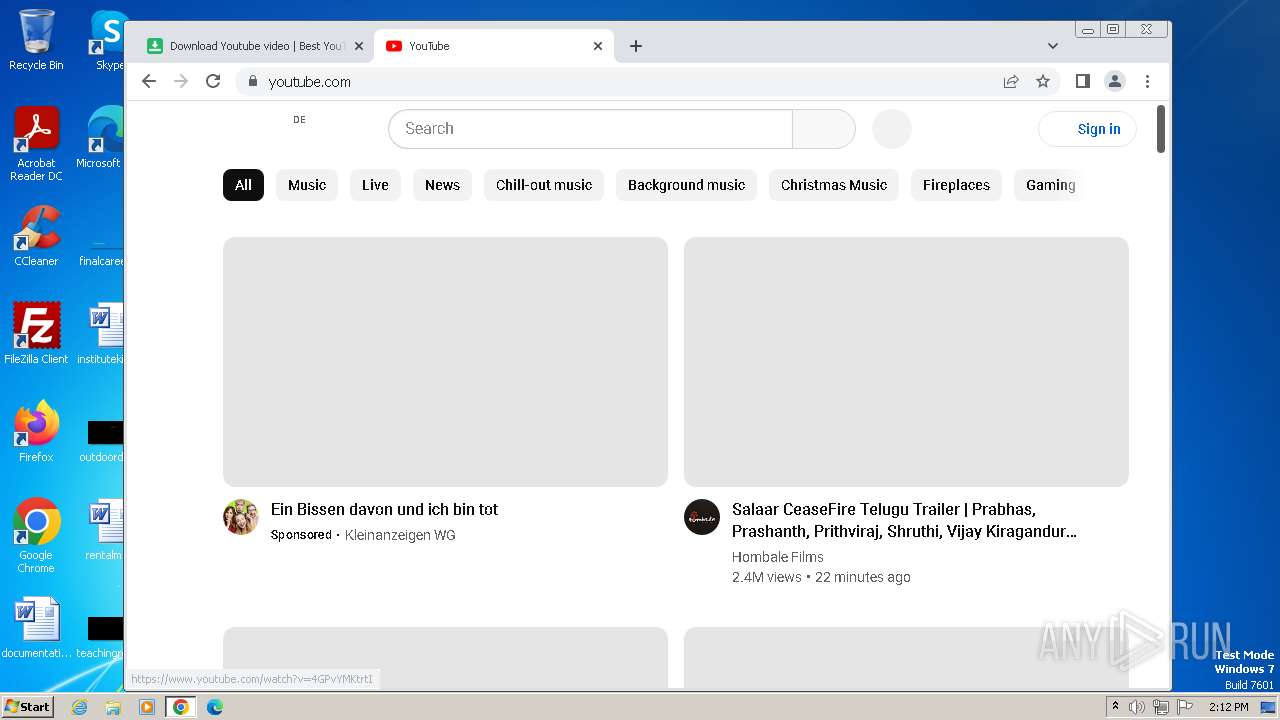This screenshot has height=720, width=1280.
Task: Select documentati... Word file on desktop
Action: coord(36,629)
